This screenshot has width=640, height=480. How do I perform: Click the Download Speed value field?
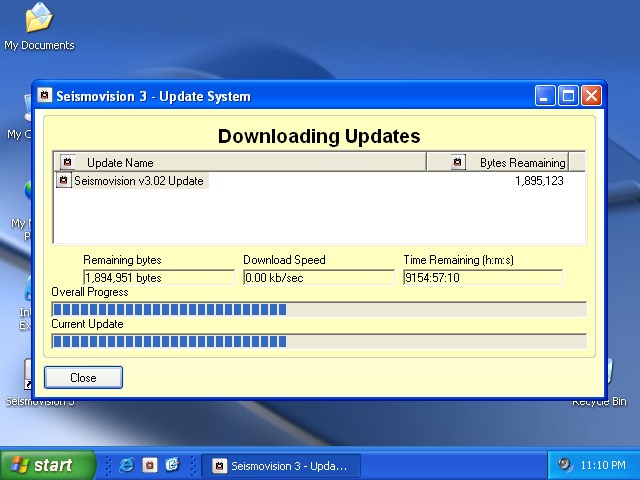pos(318,277)
